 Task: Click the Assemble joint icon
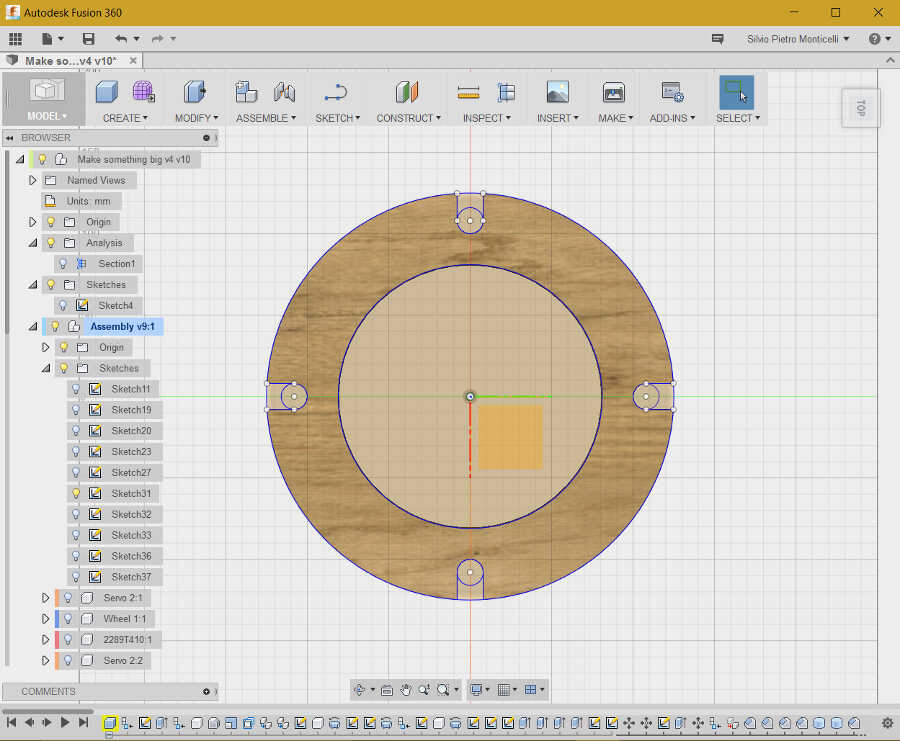tap(284, 92)
